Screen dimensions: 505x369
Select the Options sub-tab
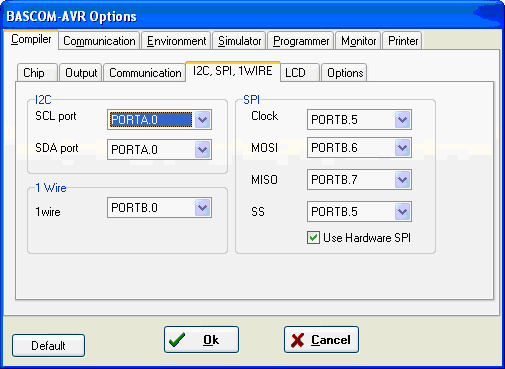coord(344,73)
